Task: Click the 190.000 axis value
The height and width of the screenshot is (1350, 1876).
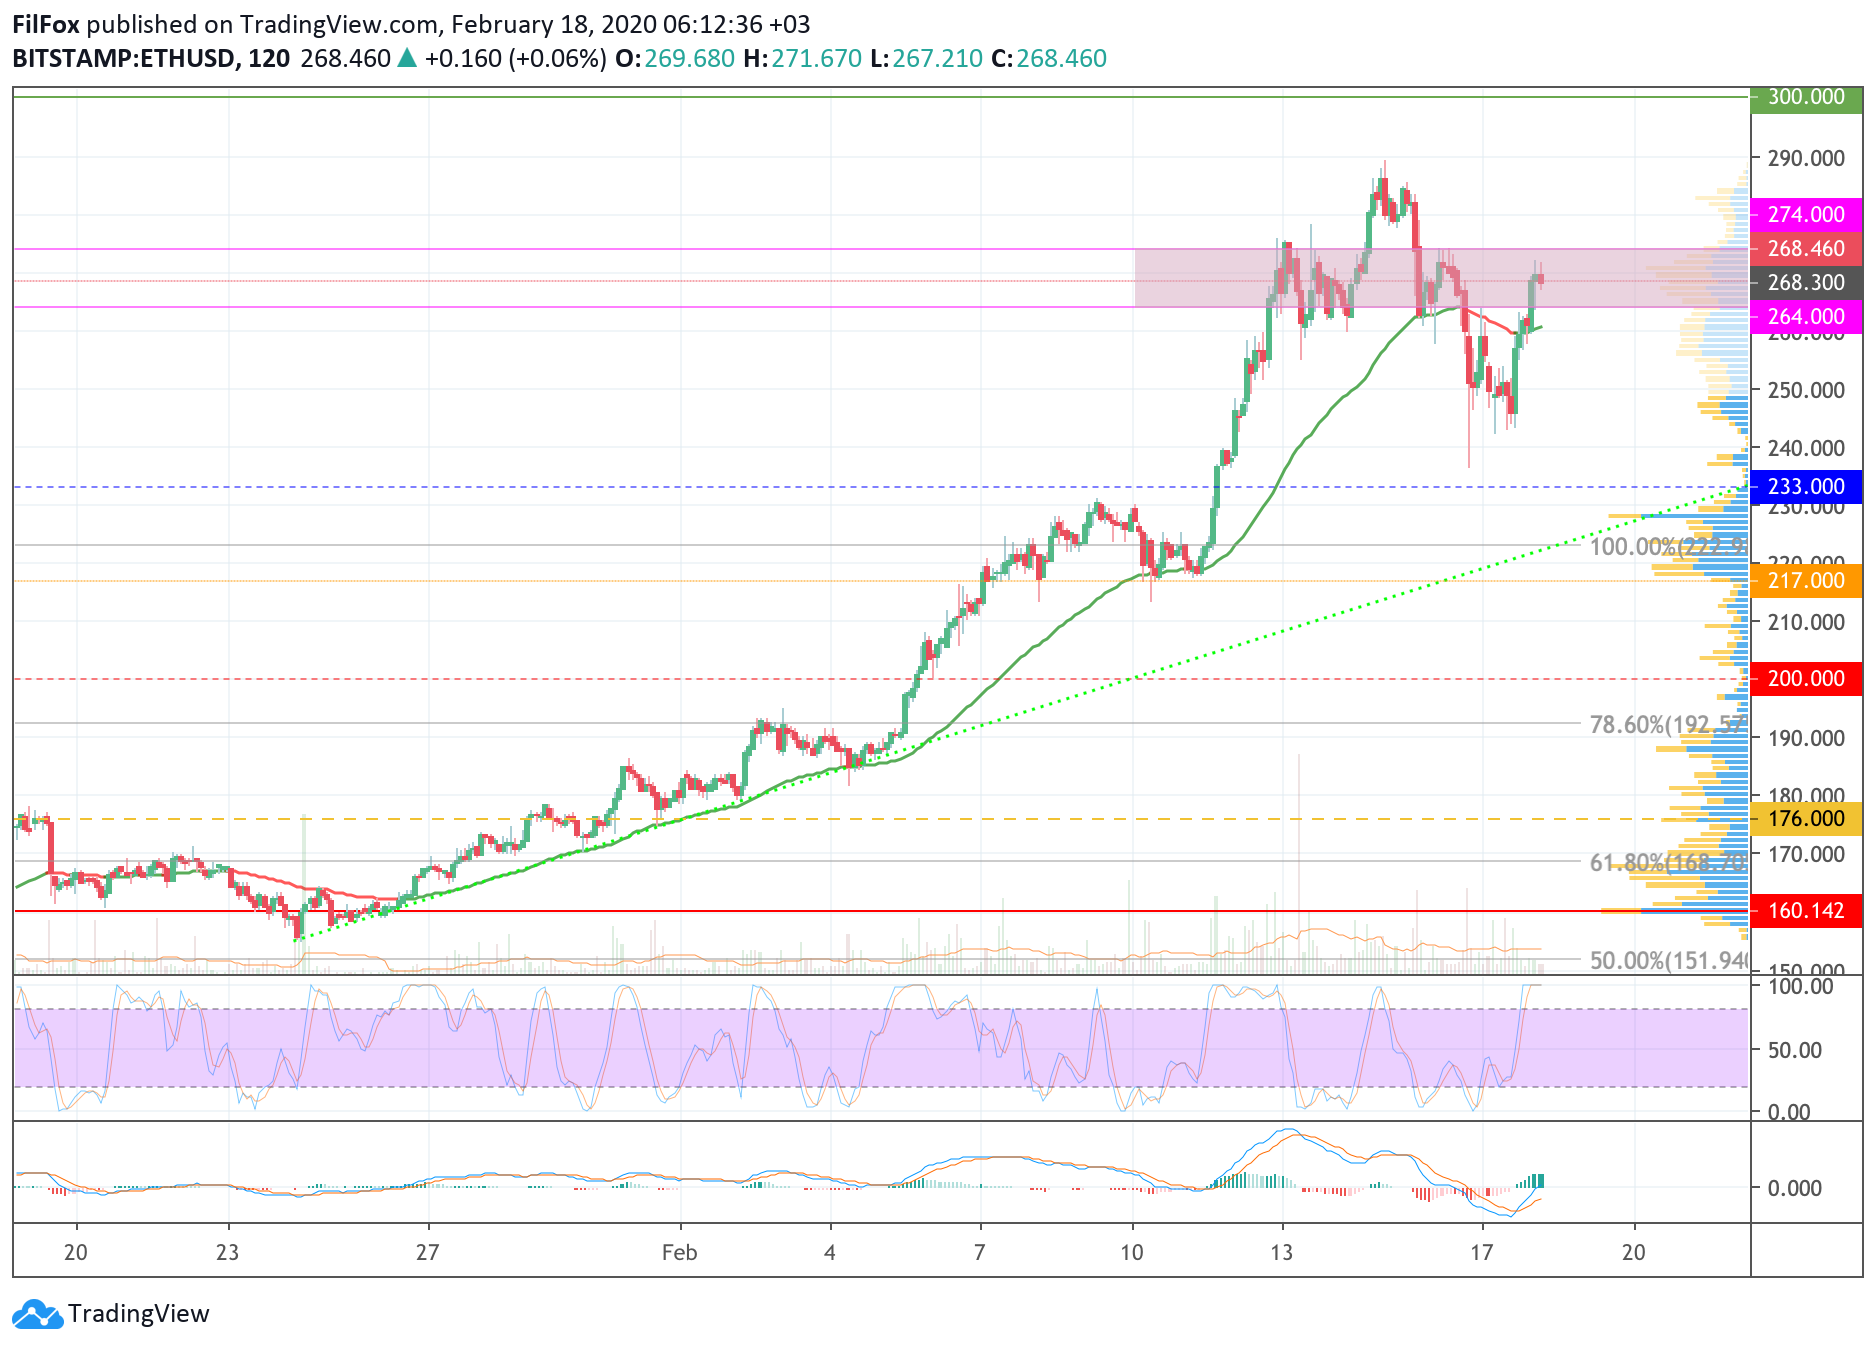Action: point(1806,738)
